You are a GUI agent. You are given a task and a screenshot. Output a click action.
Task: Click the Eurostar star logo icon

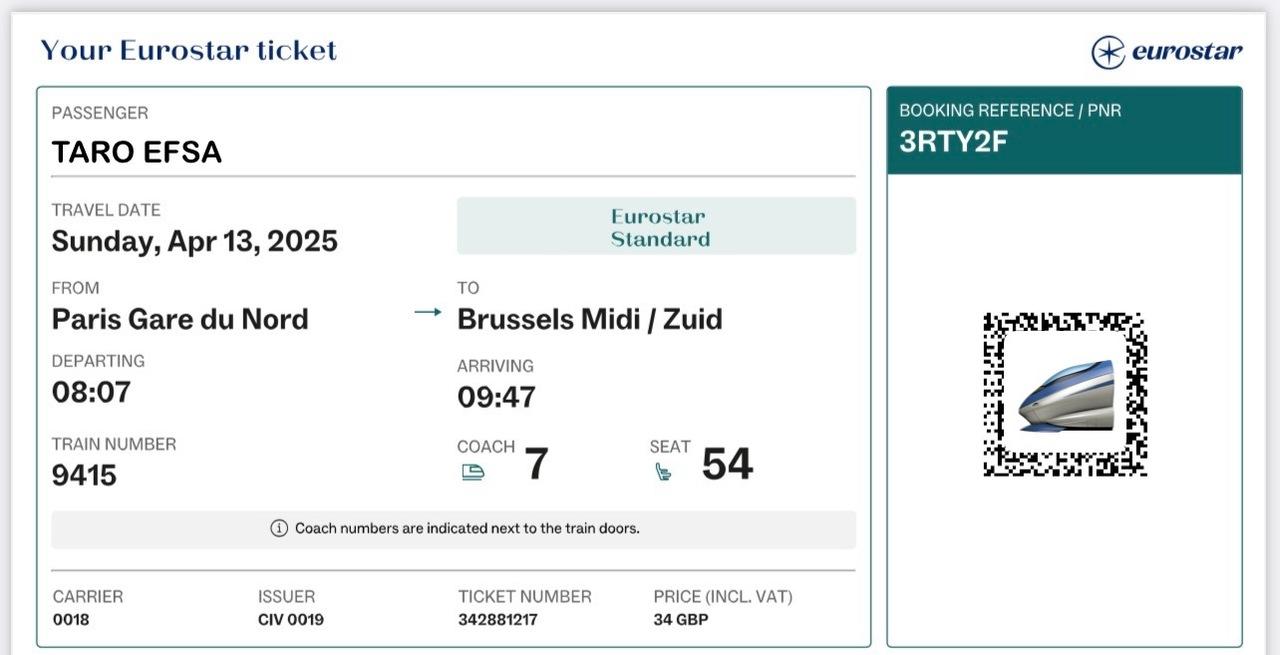[x=1108, y=52]
